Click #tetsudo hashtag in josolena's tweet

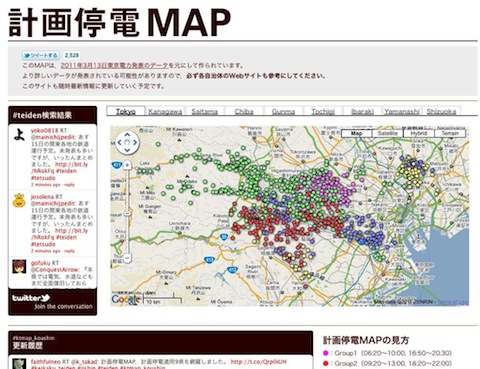click(x=43, y=244)
